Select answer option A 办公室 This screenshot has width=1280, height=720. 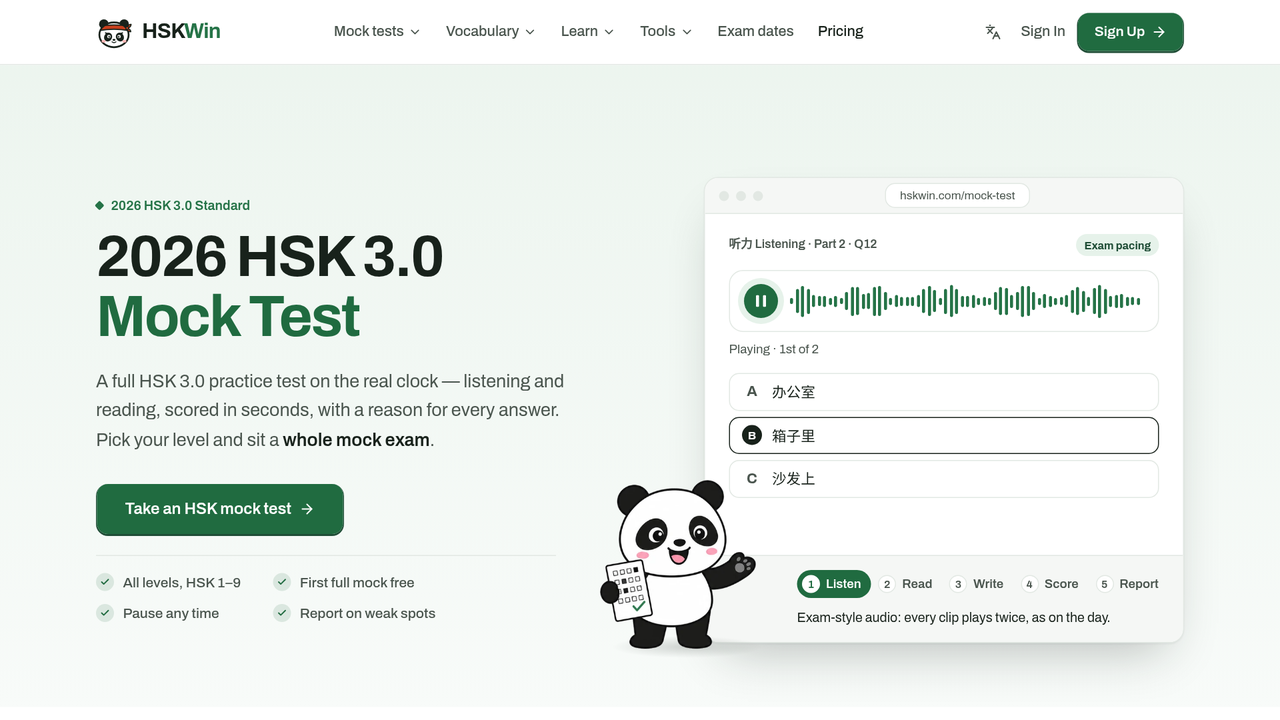coord(944,392)
